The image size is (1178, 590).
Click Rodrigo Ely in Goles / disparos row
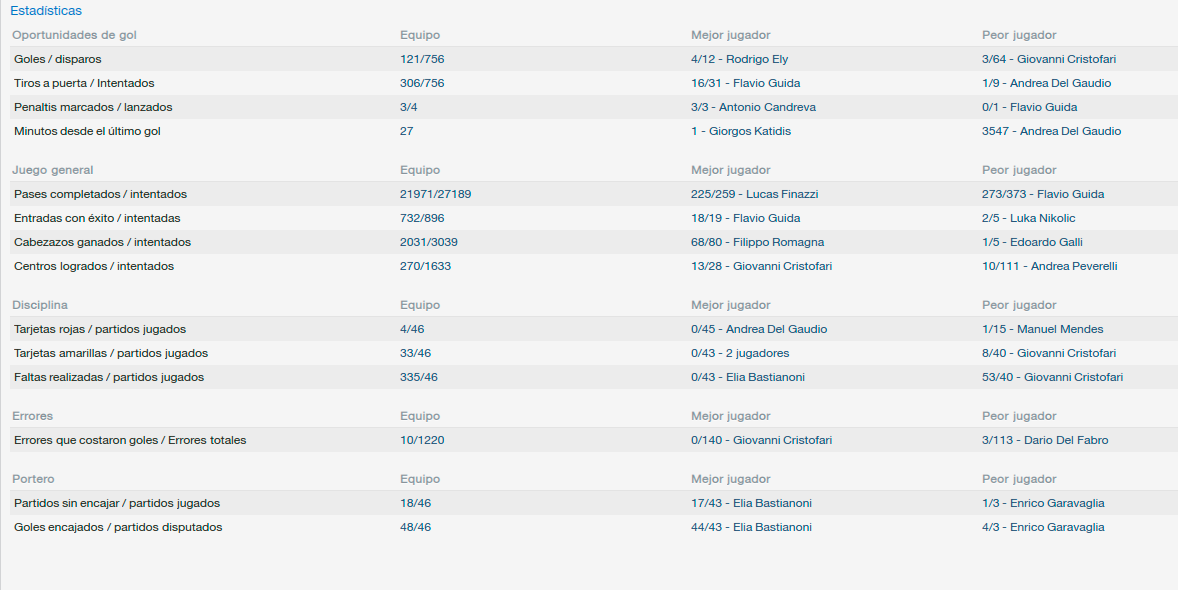(757, 59)
